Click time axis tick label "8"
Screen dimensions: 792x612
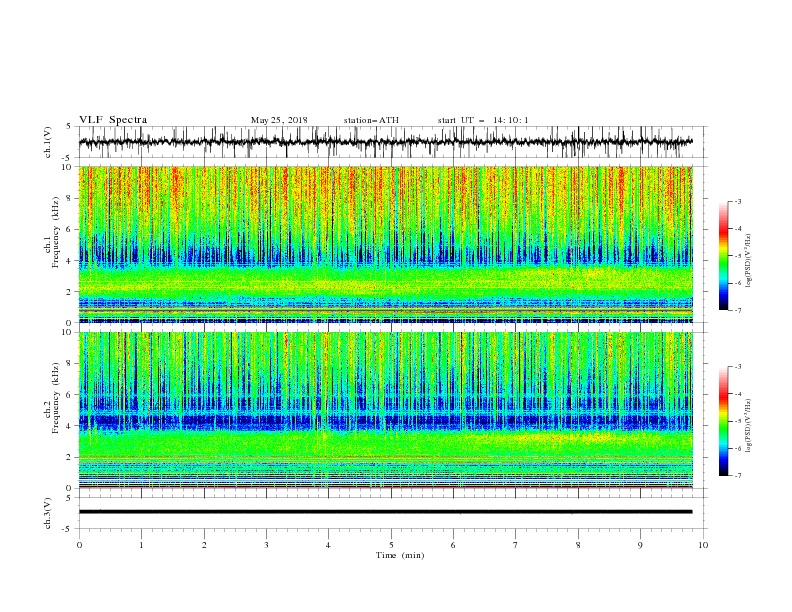click(578, 545)
